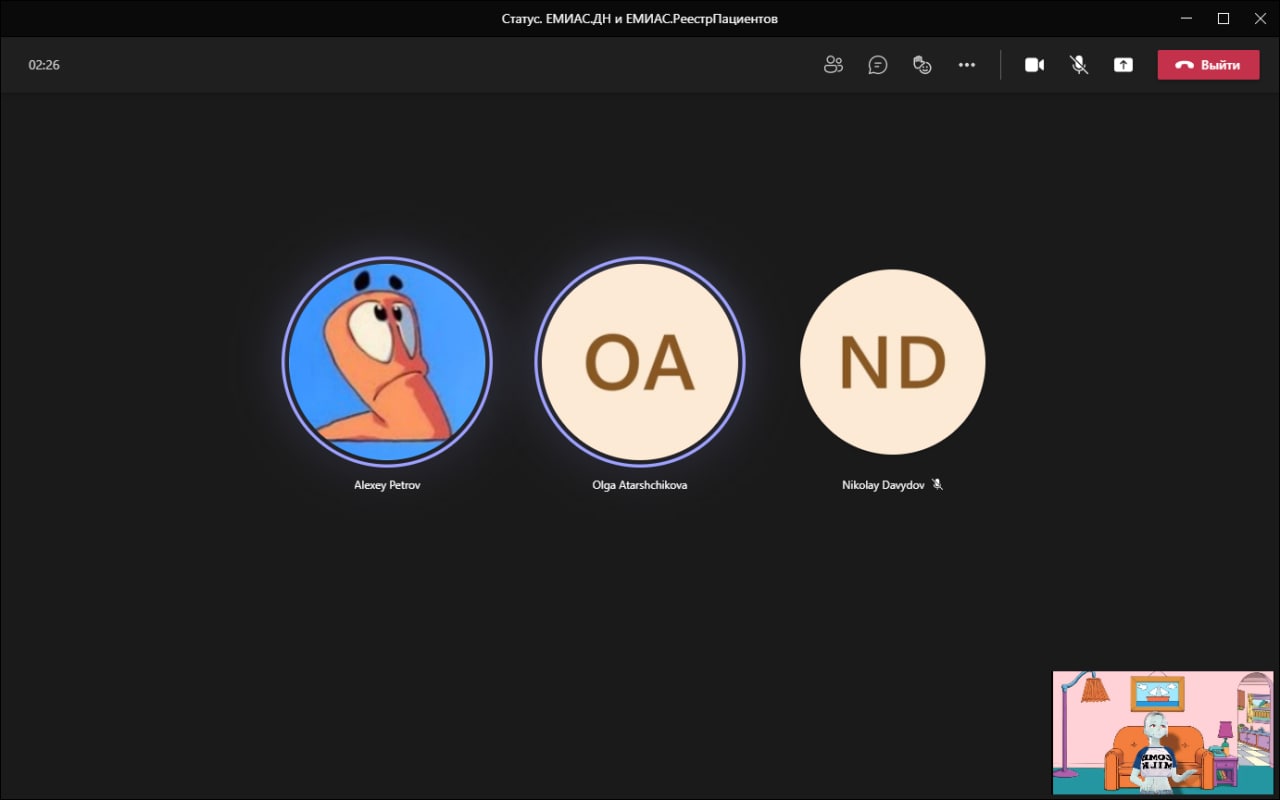Open reactions and raise hand
This screenshot has height=800, width=1280.
pyautogui.click(x=922, y=65)
